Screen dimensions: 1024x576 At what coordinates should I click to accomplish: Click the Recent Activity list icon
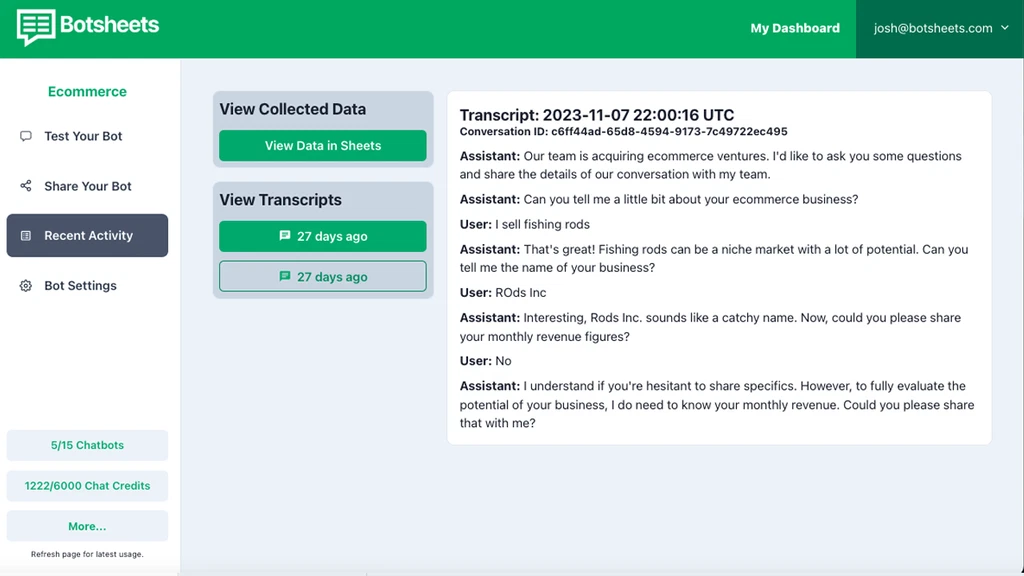click(x=26, y=236)
